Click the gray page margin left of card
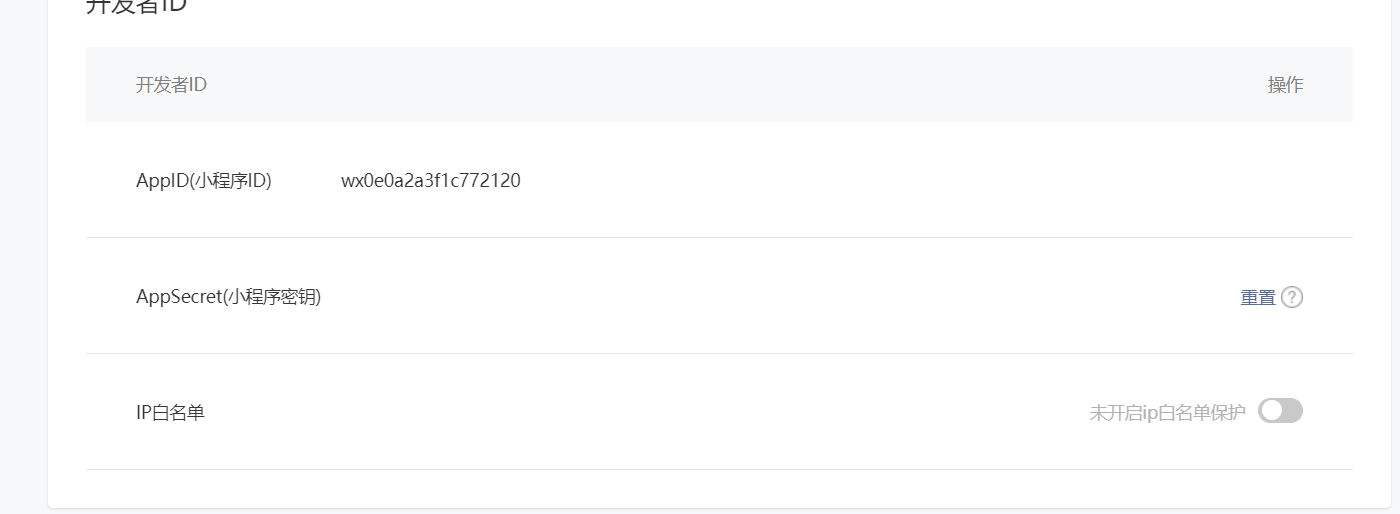 click(x=23, y=257)
